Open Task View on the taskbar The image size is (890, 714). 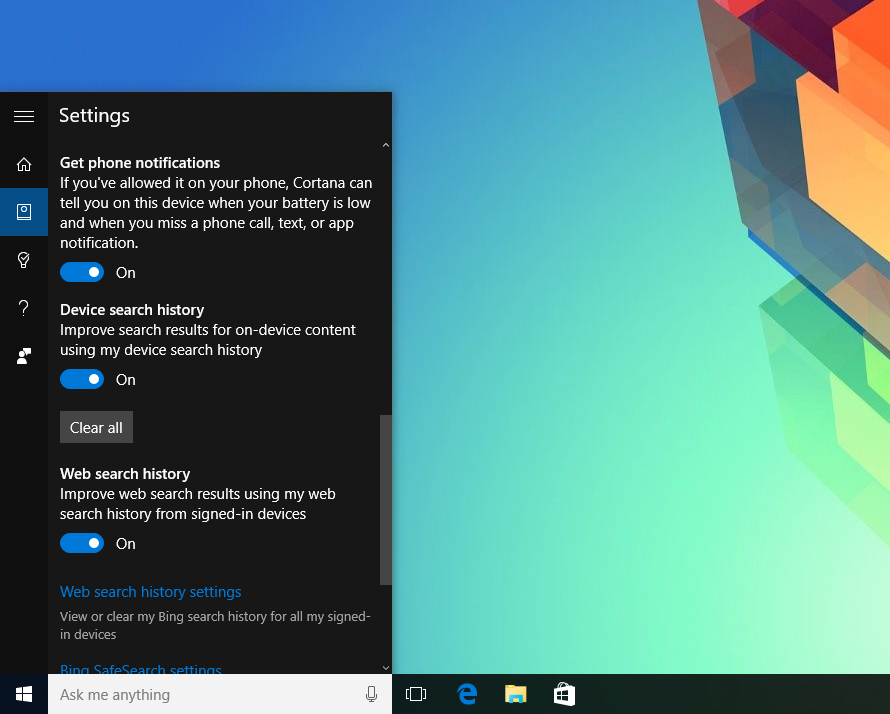click(416, 694)
